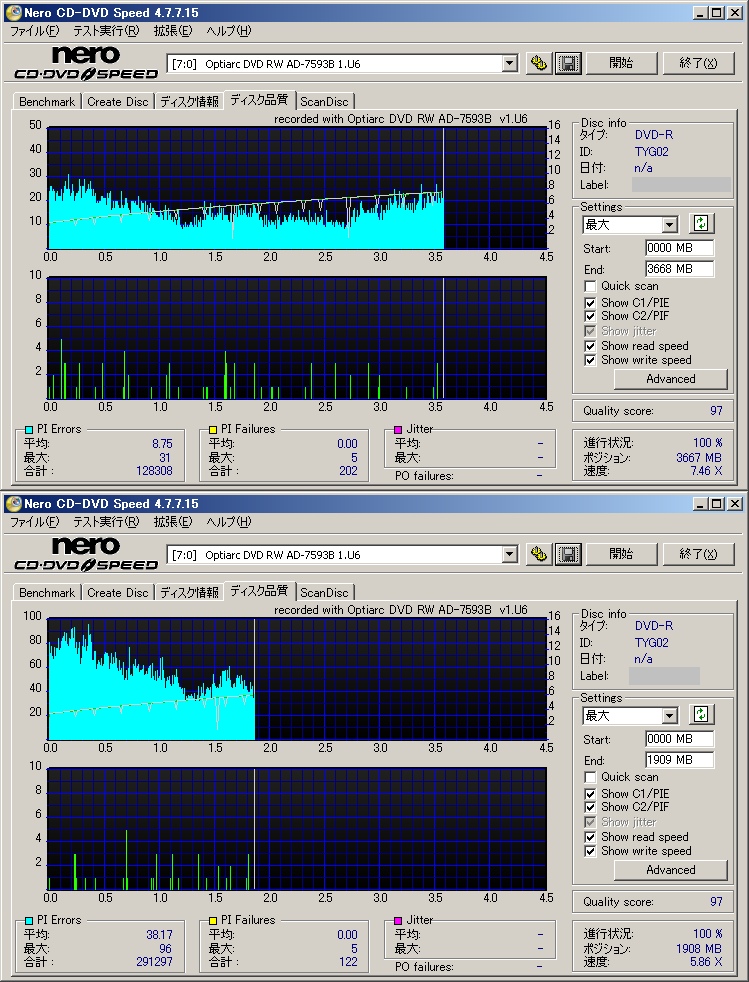
Task: Click speed value 7.46 X in top window
Action: click(706, 471)
